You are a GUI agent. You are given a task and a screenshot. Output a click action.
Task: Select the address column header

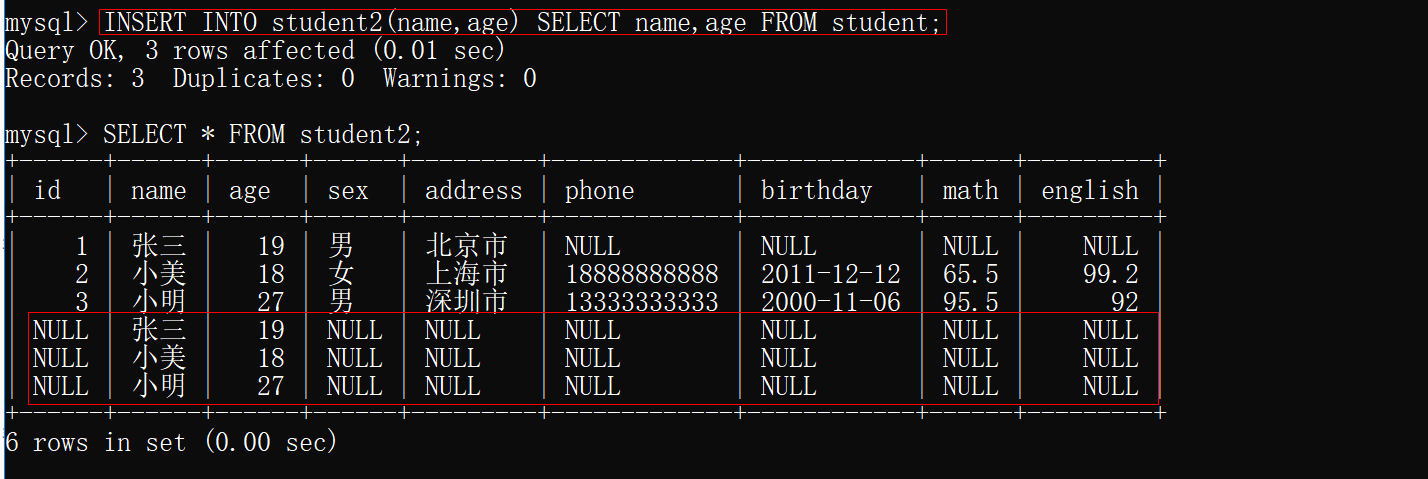pos(473,190)
